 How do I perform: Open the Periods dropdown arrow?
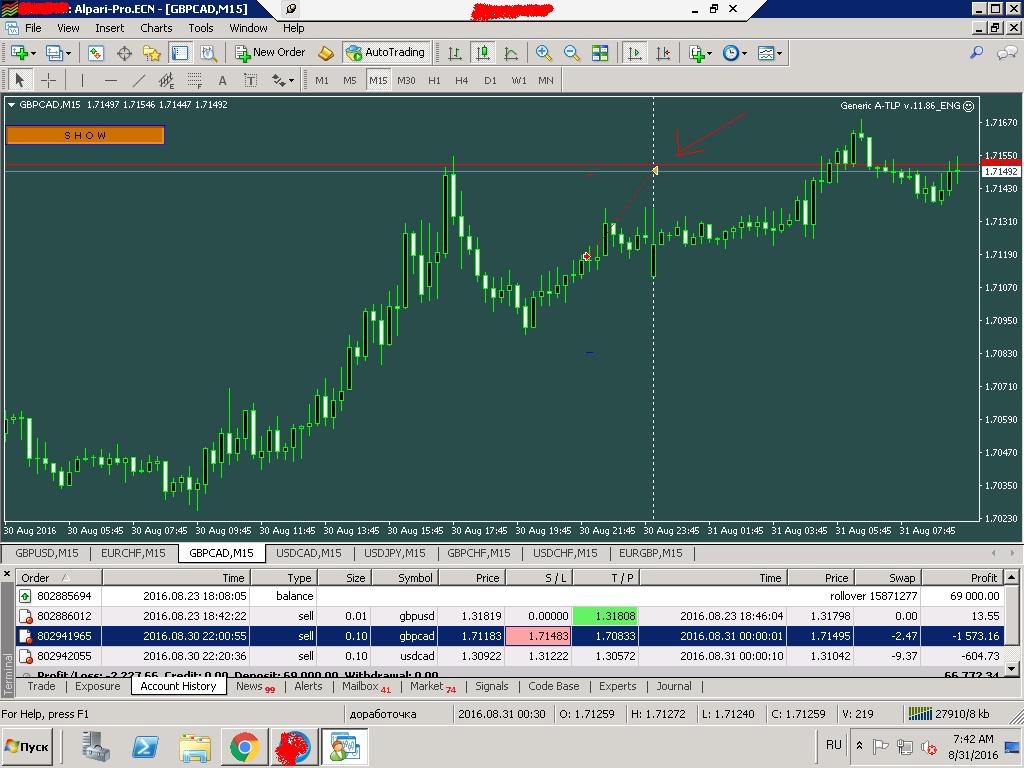744,54
